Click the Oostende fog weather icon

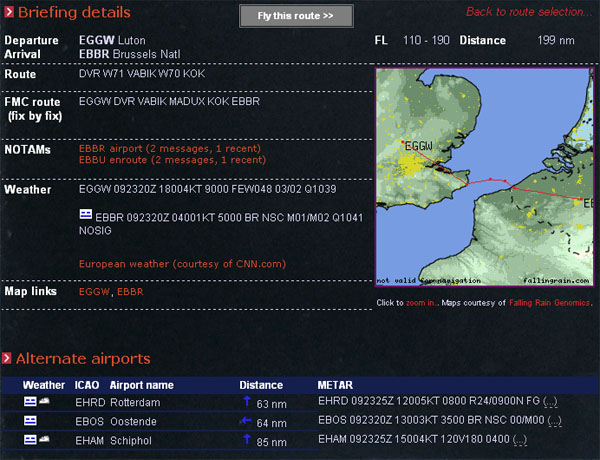pos(30,421)
